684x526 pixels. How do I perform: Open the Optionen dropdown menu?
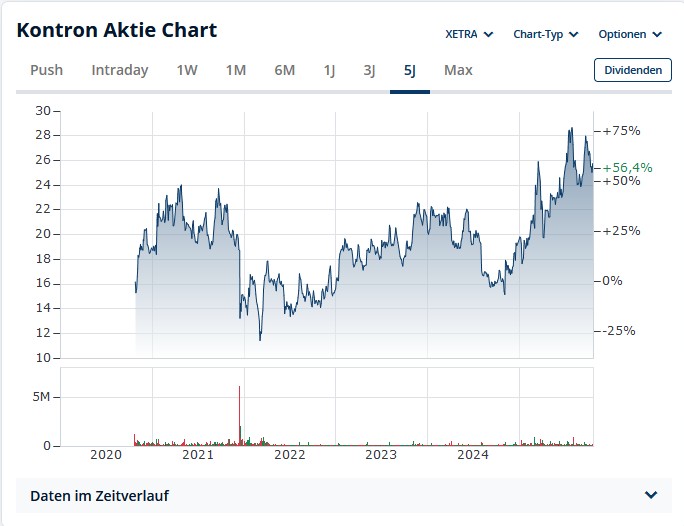[630, 34]
